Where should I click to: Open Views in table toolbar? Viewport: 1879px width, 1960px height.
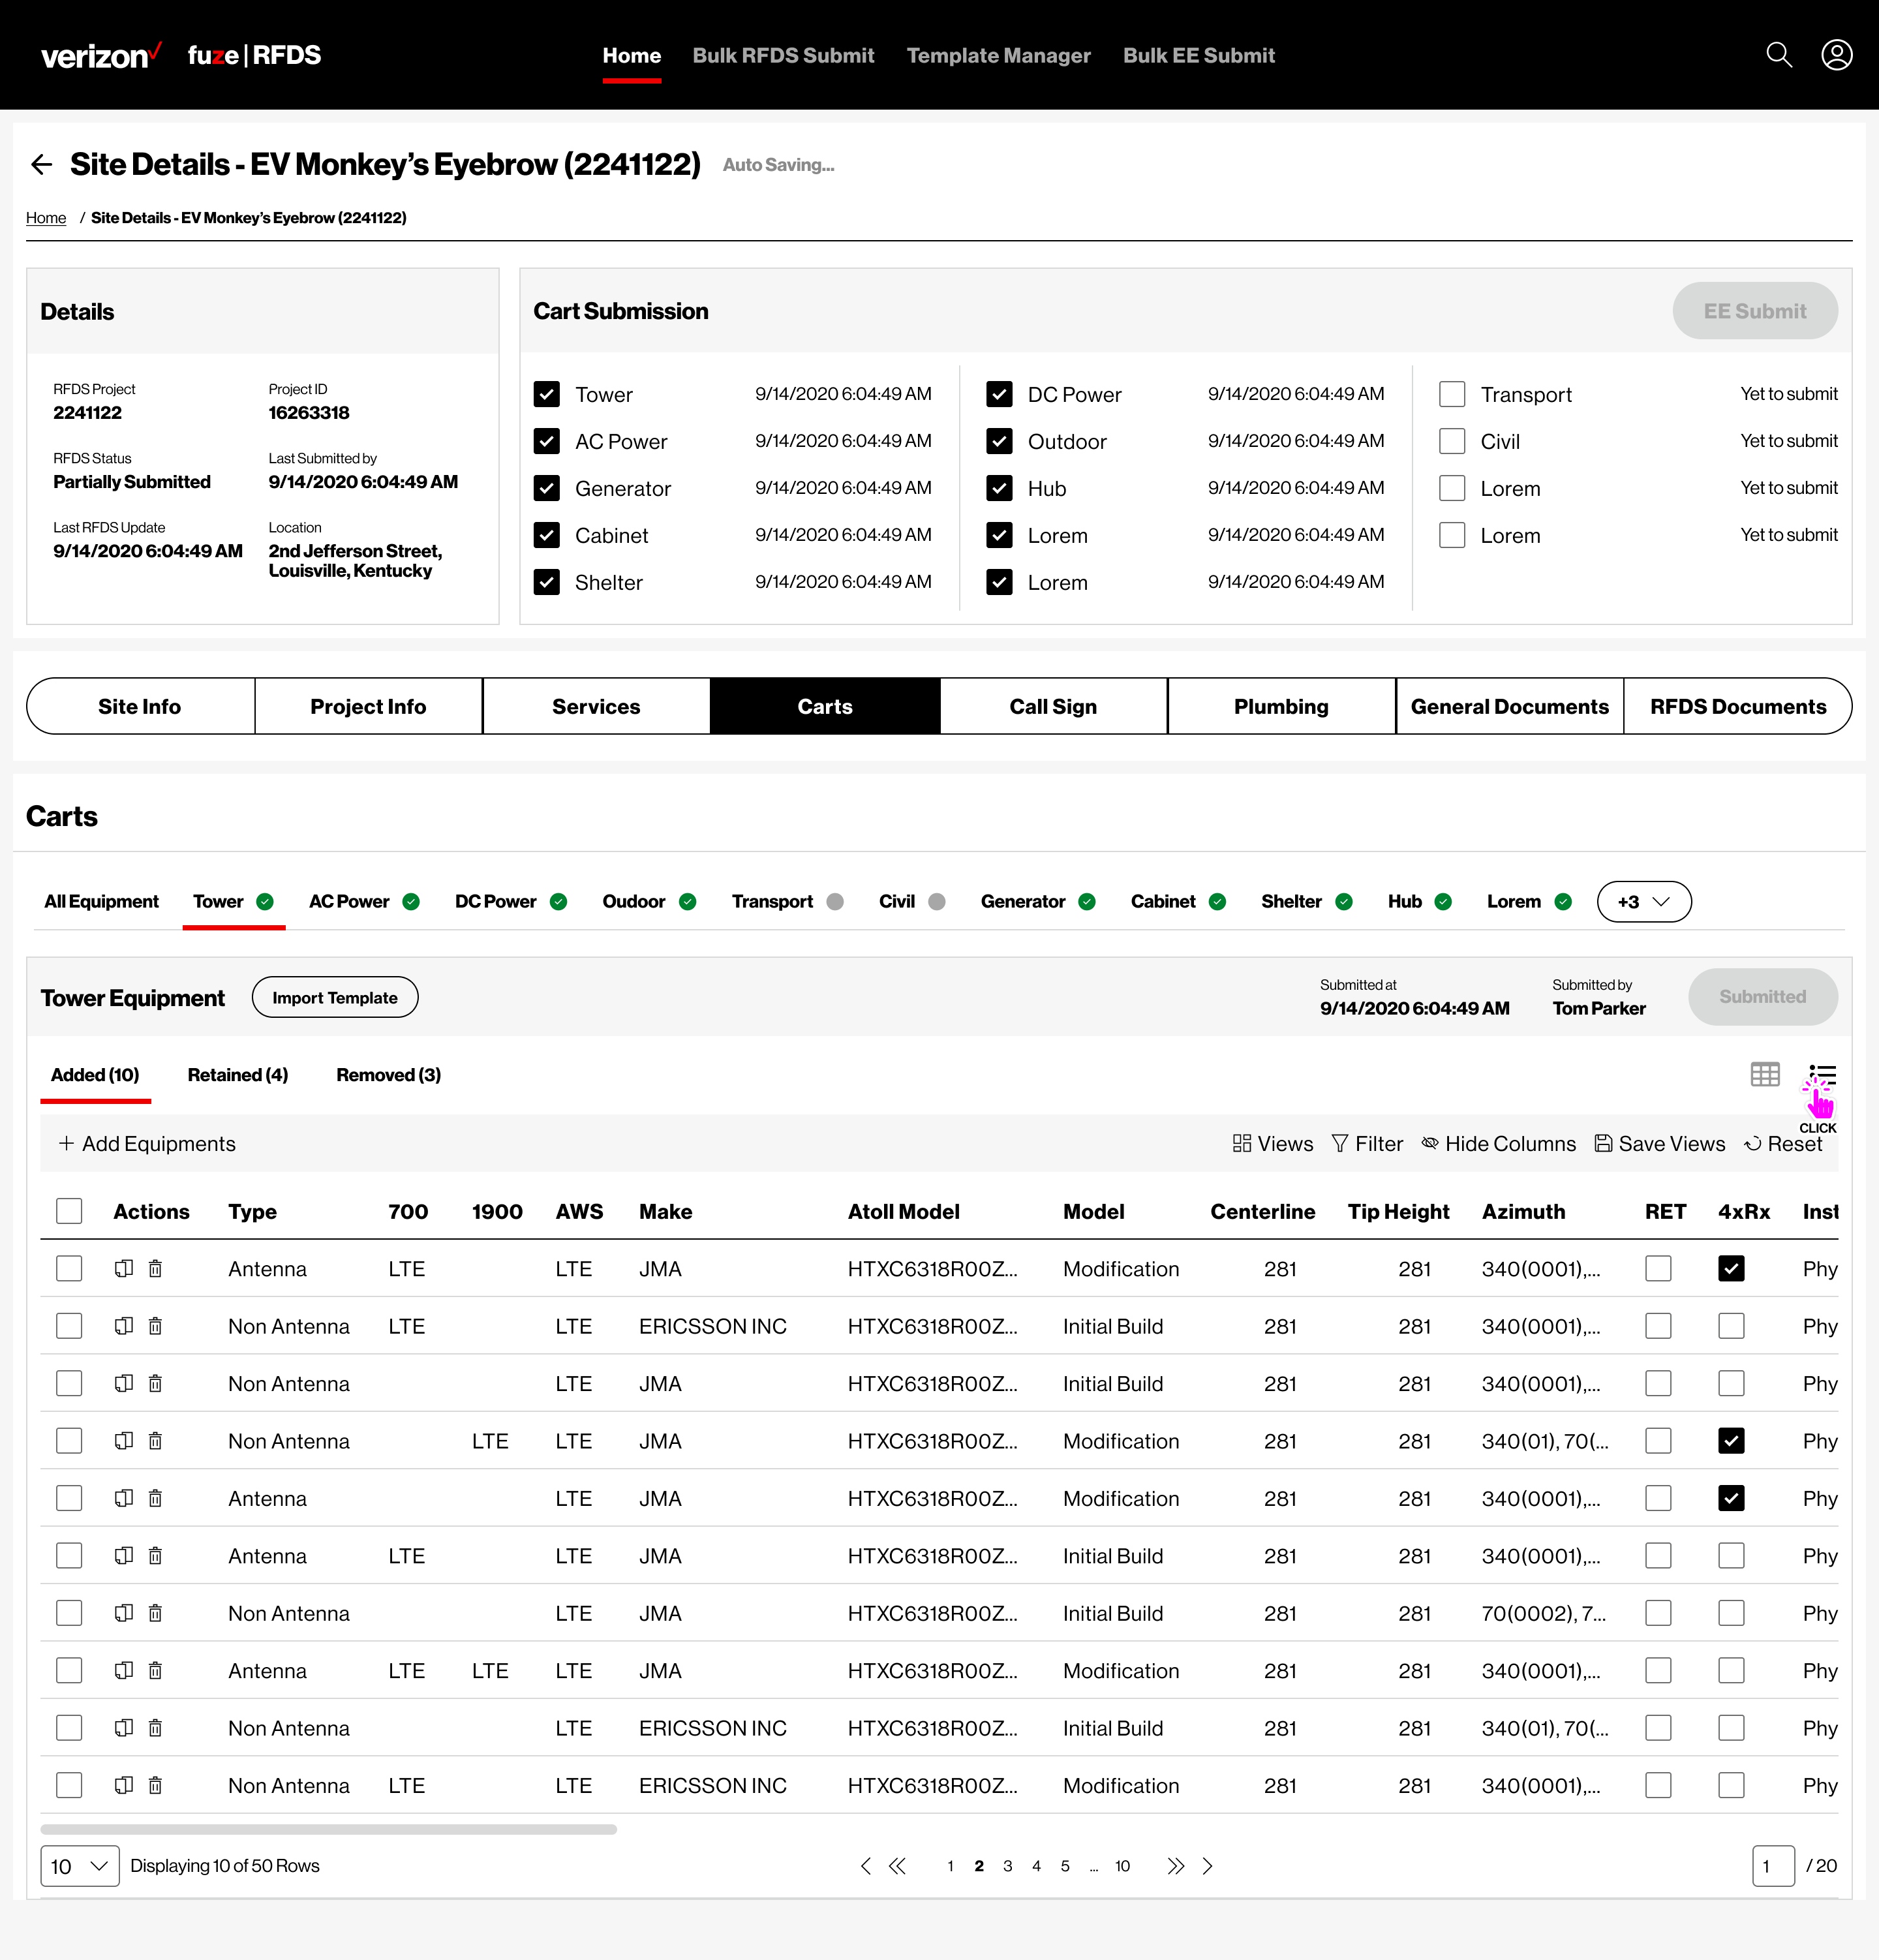(1273, 1143)
